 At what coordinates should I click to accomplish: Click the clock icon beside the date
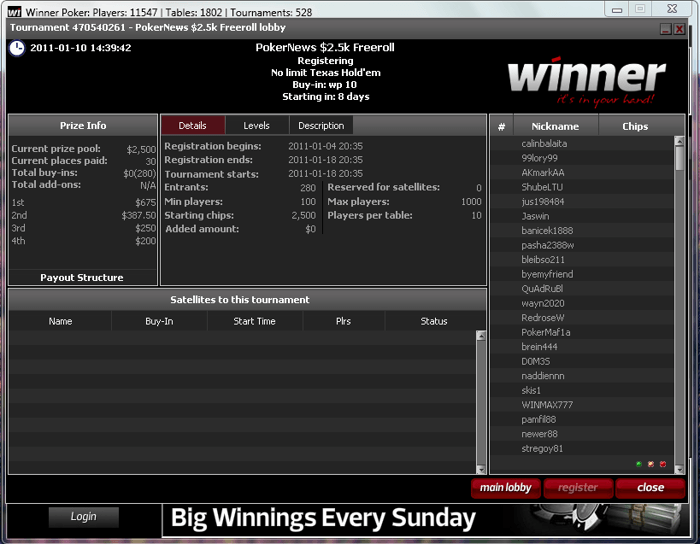coord(17,48)
